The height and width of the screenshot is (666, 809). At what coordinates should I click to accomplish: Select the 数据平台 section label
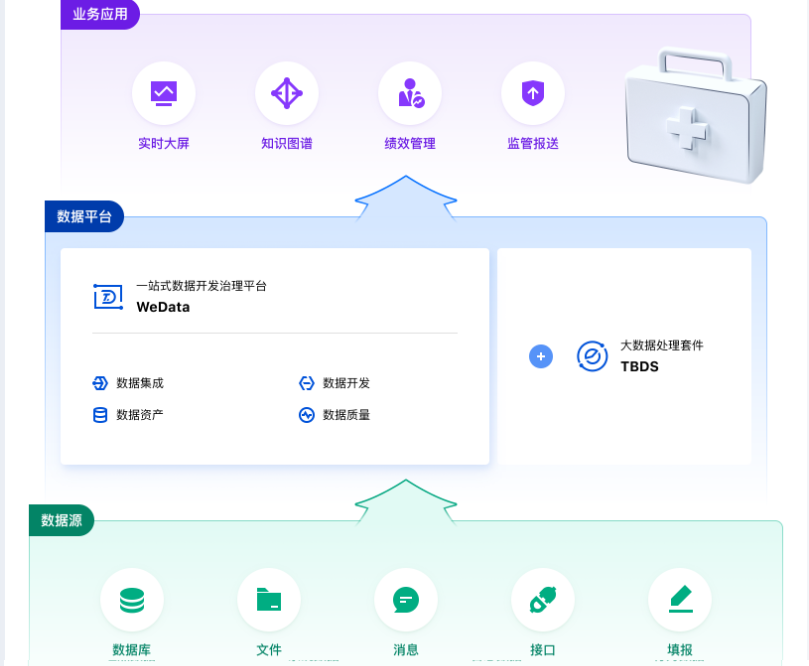point(84,216)
